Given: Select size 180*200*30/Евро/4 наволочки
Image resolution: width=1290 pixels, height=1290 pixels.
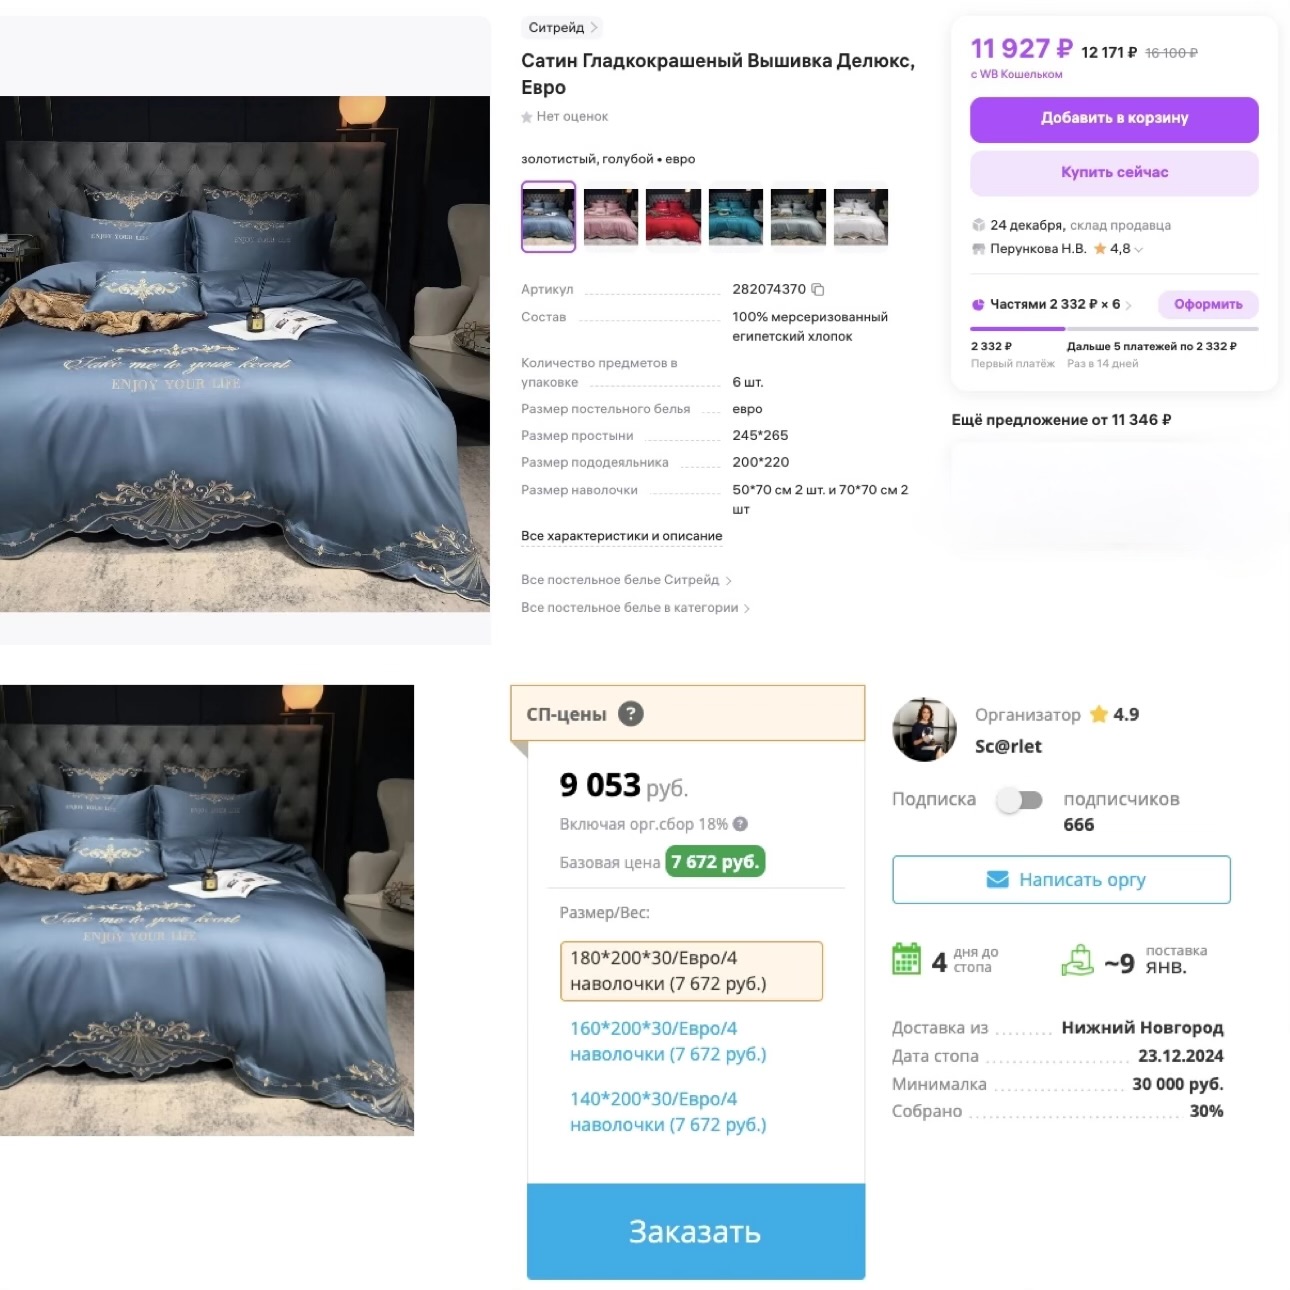Looking at the screenshot, I should 691,971.
